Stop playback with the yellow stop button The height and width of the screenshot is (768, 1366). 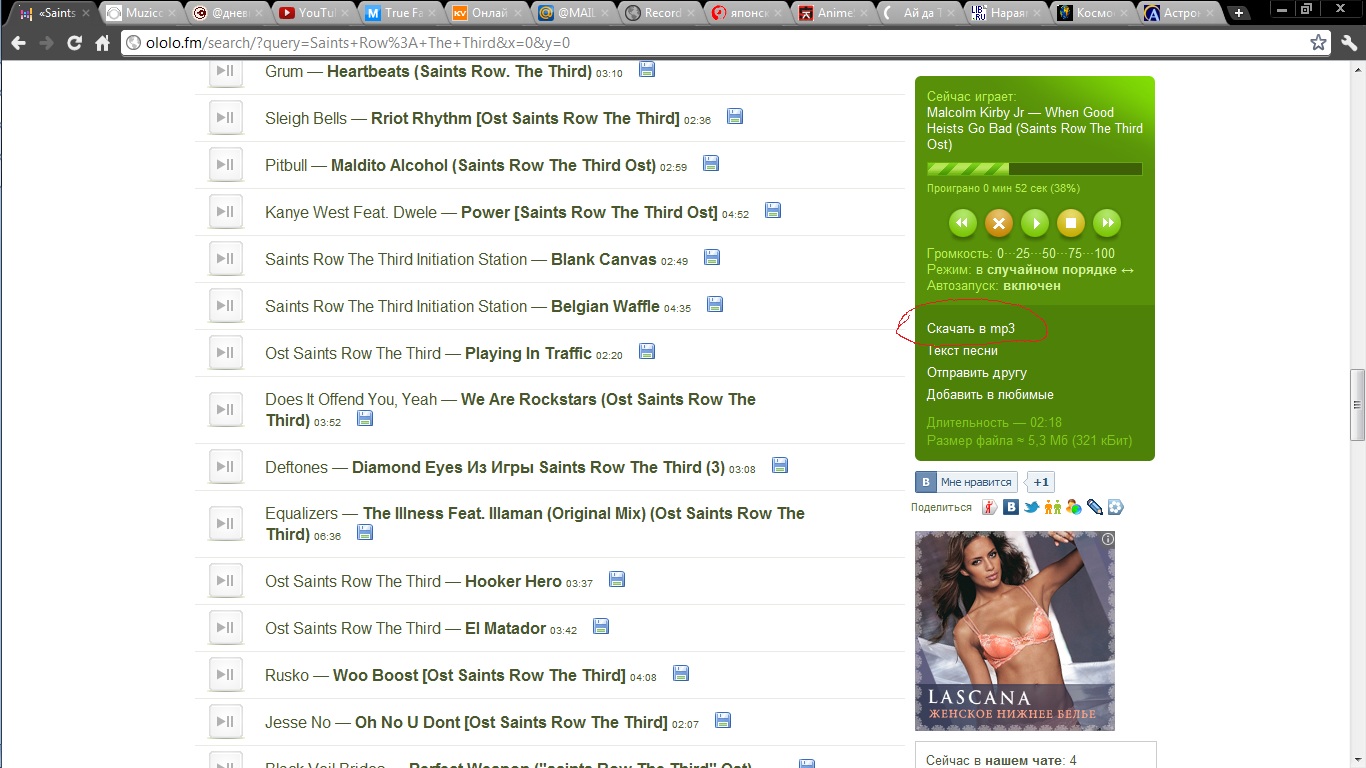pos(1070,223)
